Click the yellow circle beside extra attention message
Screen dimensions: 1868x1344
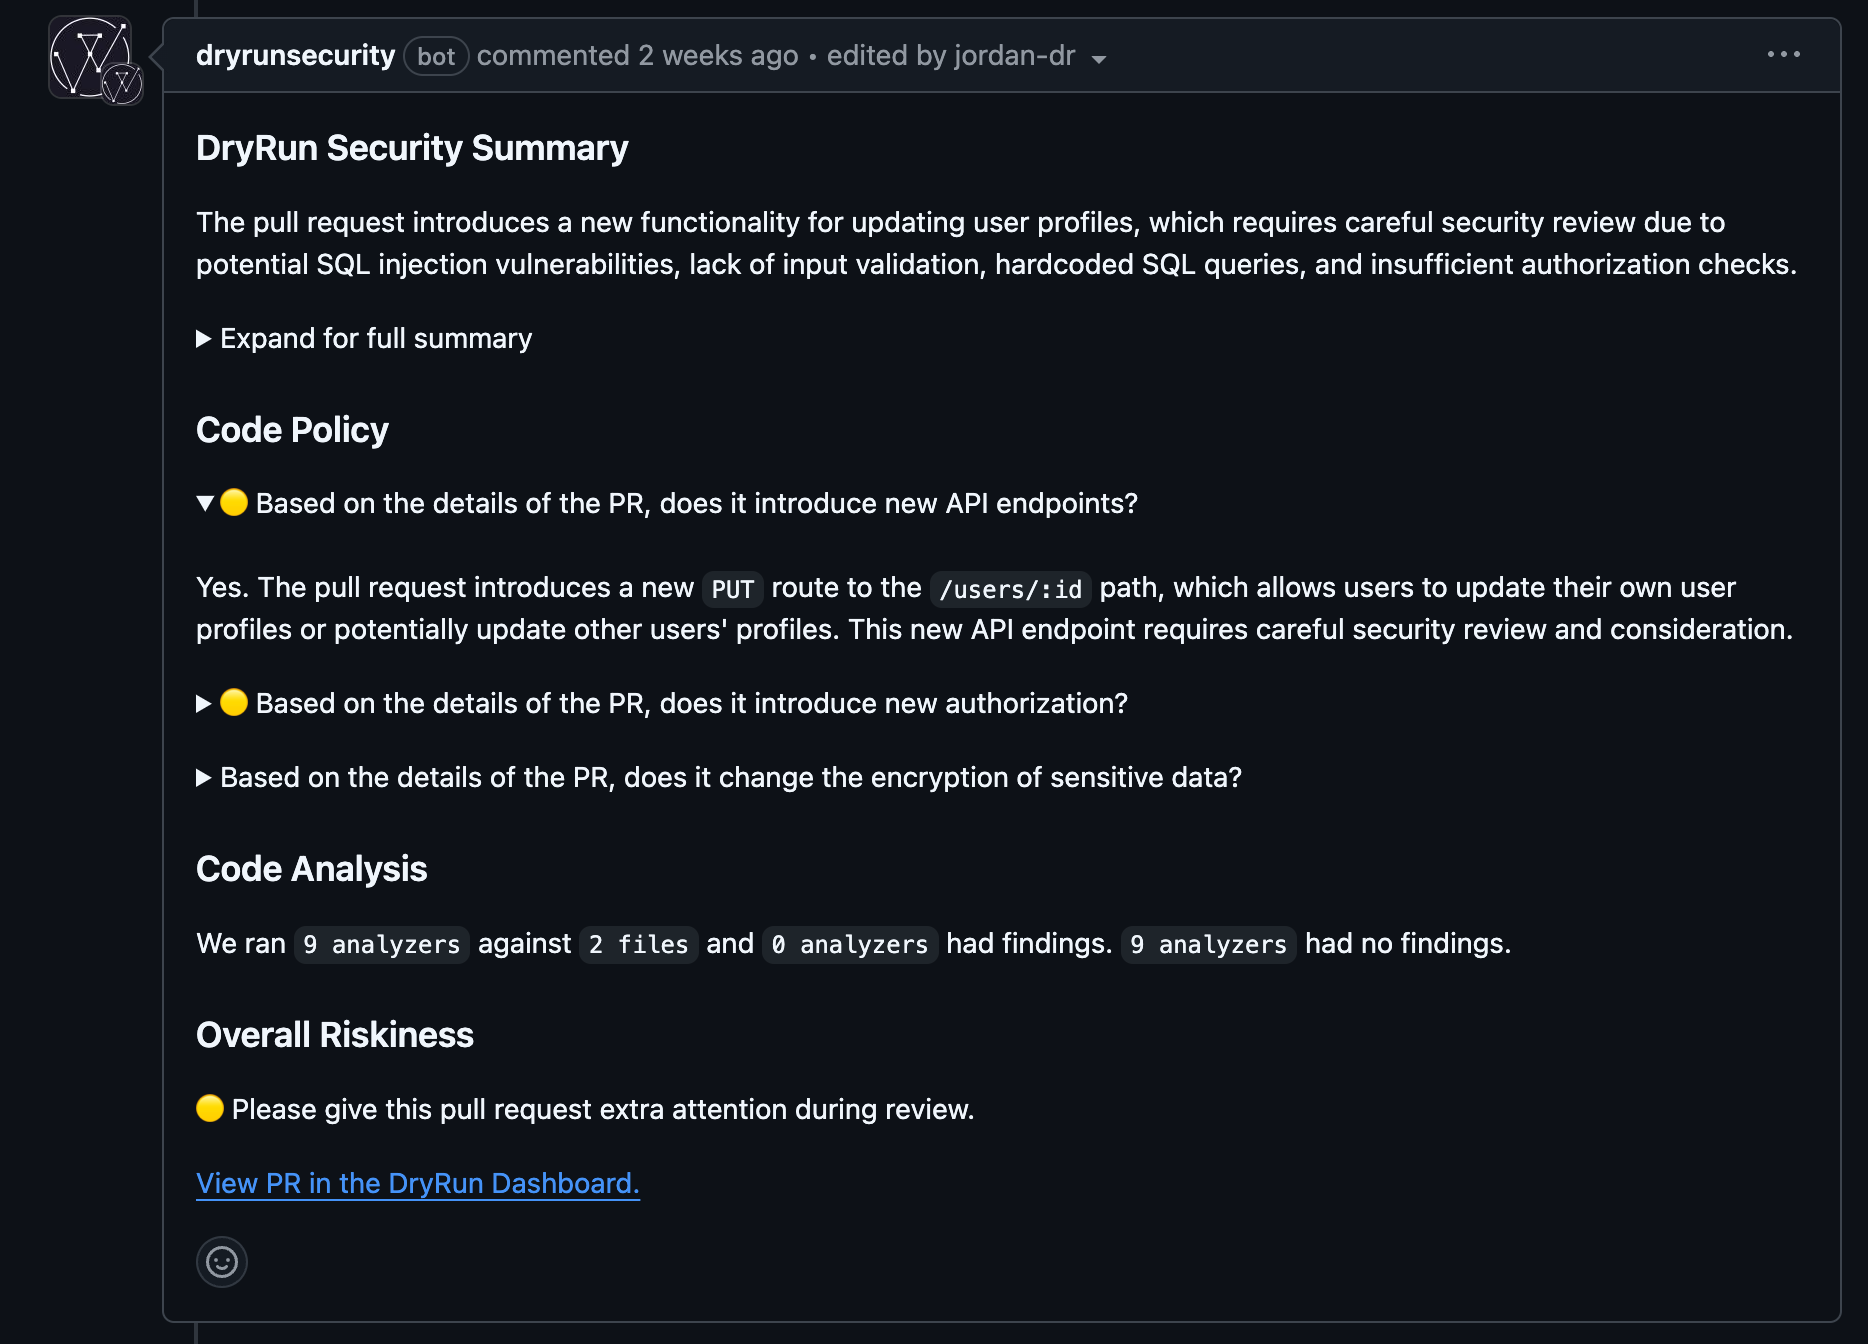point(210,1109)
